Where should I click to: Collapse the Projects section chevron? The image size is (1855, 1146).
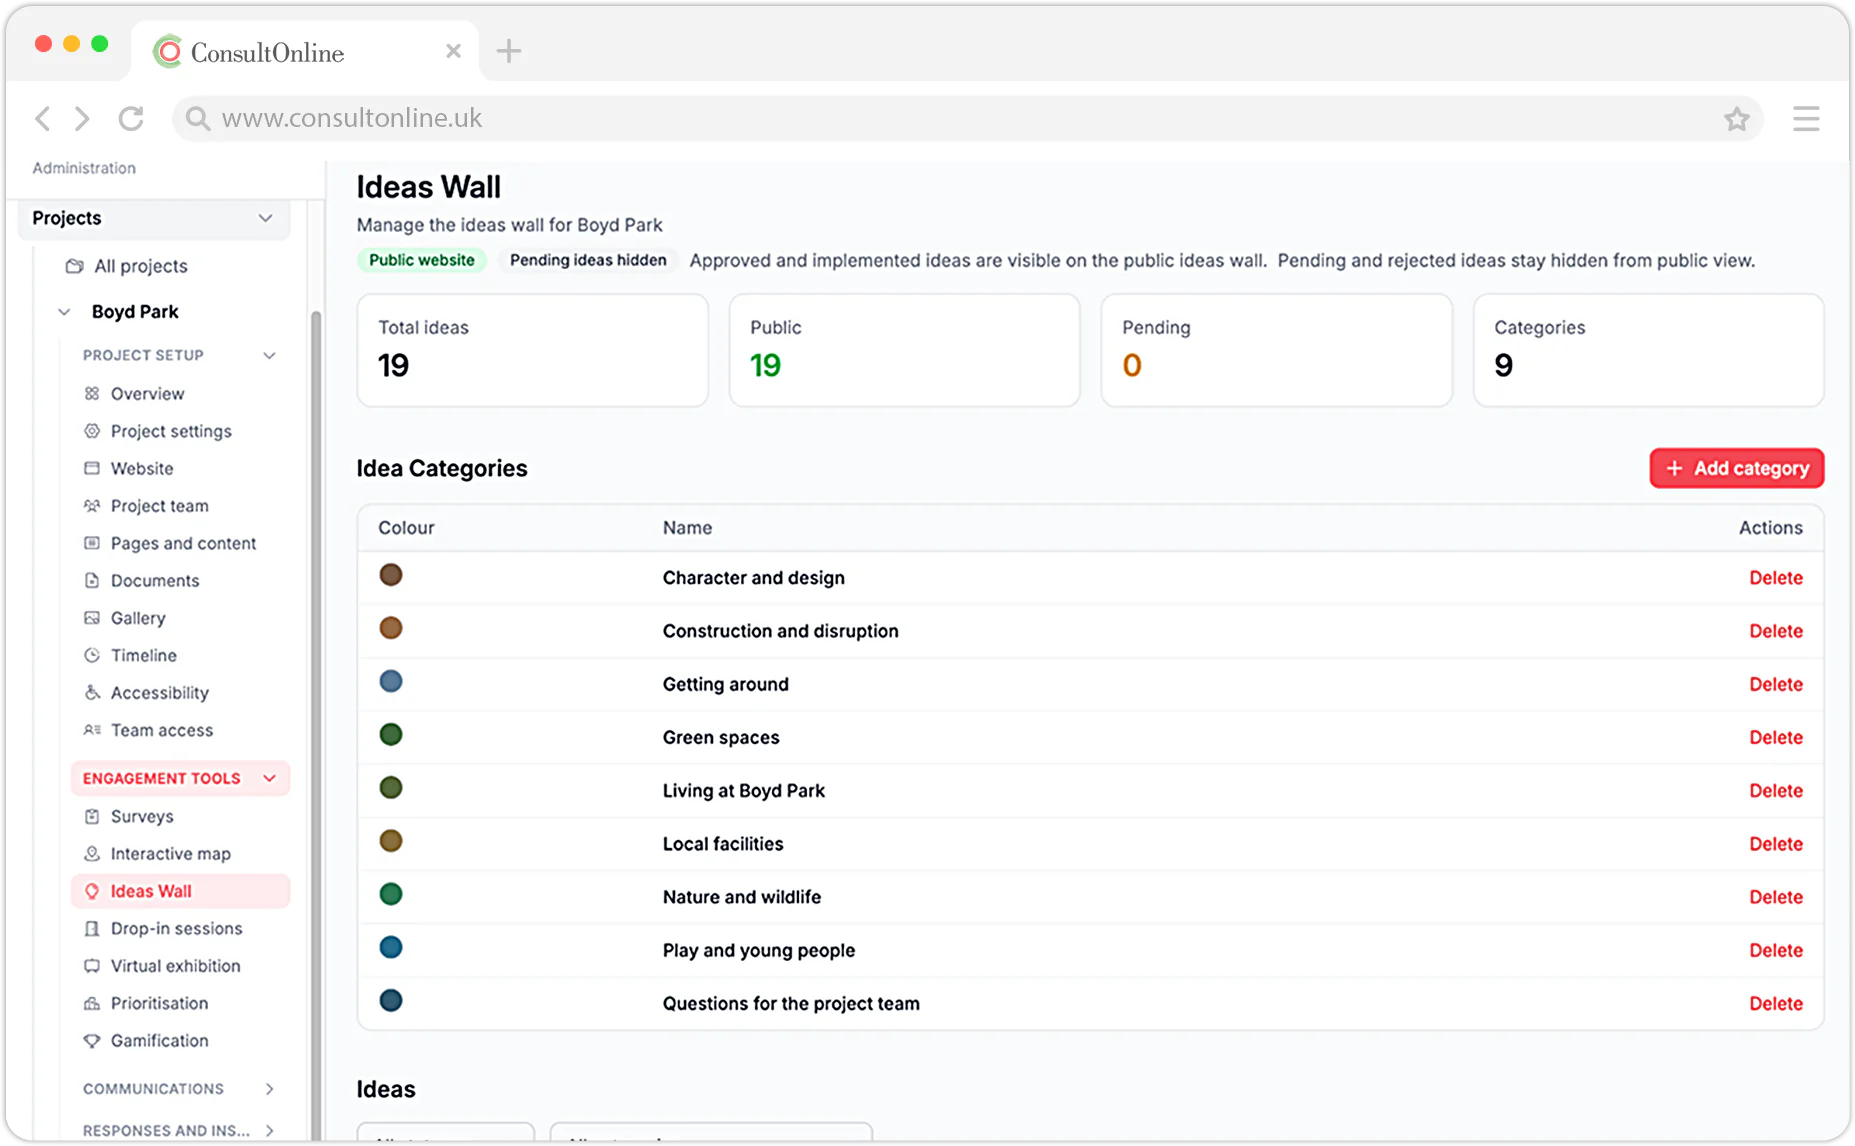click(x=266, y=218)
